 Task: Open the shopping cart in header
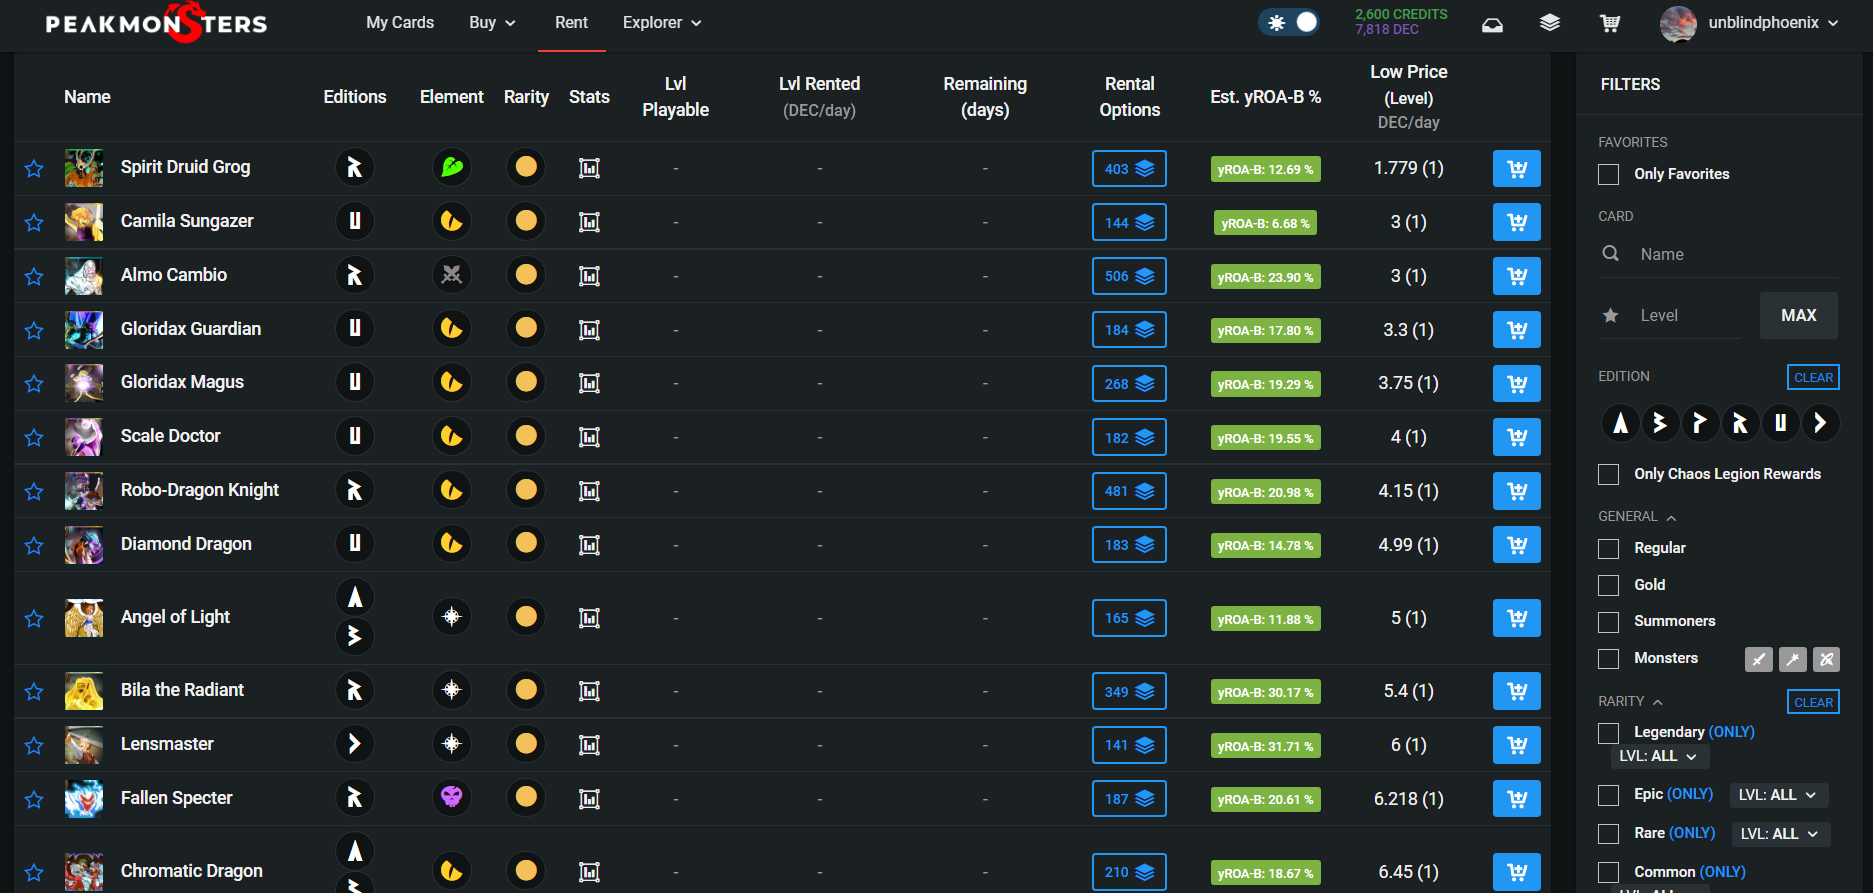click(x=1609, y=23)
